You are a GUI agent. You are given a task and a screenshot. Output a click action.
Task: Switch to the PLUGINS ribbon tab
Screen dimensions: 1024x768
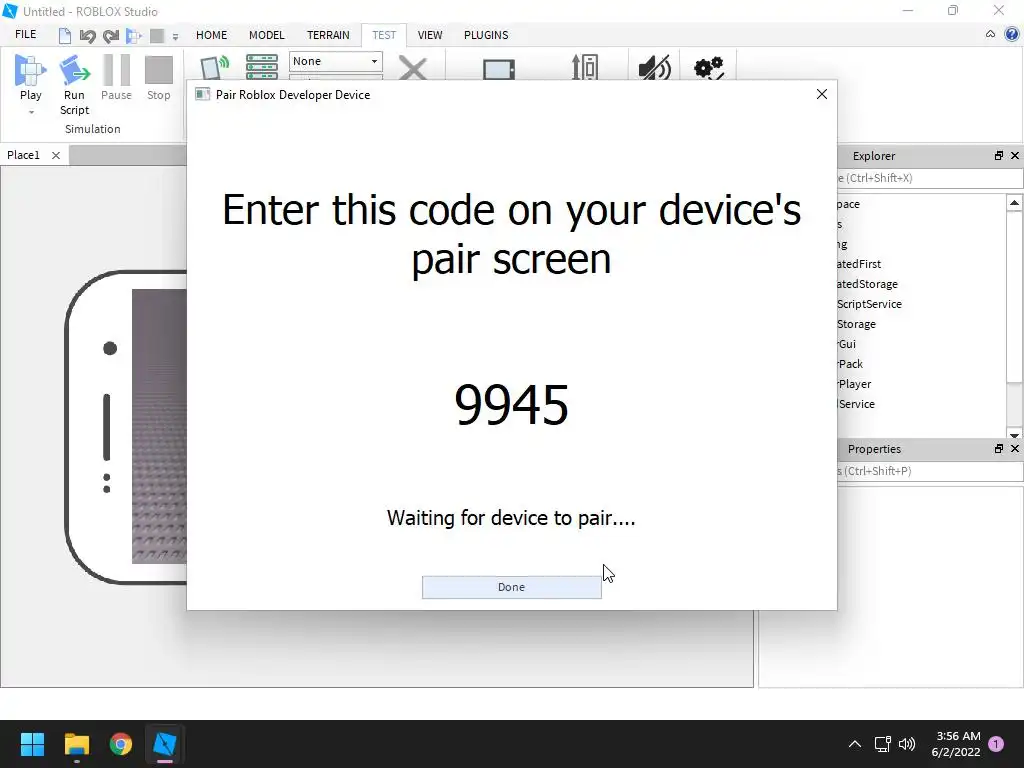pyautogui.click(x=486, y=35)
